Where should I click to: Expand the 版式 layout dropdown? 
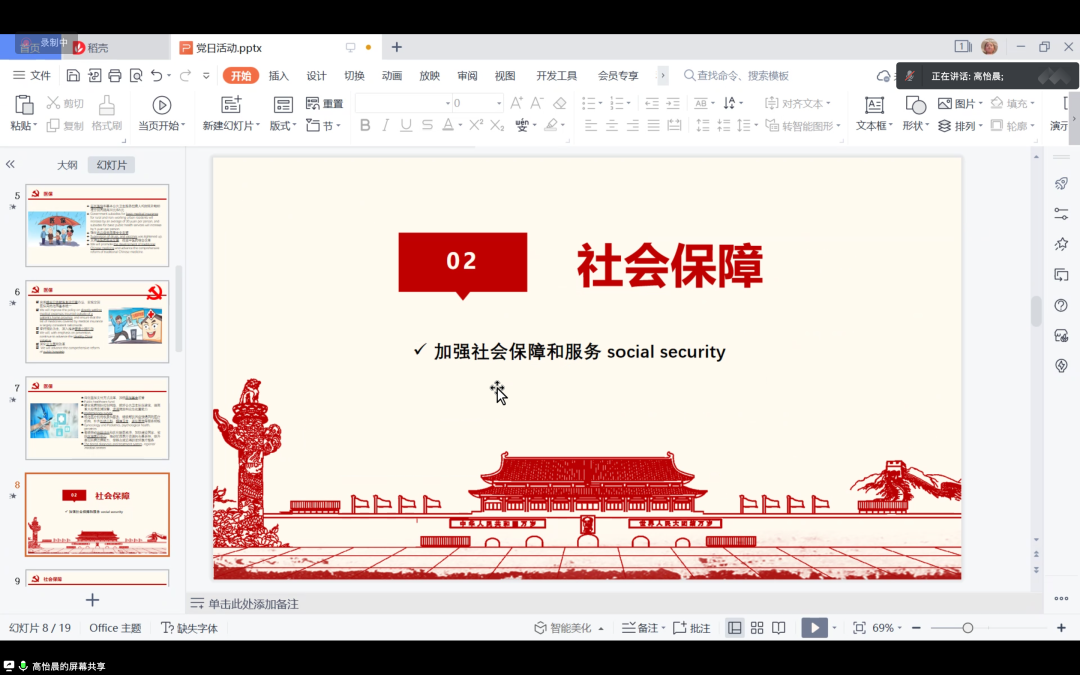(x=283, y=126)
